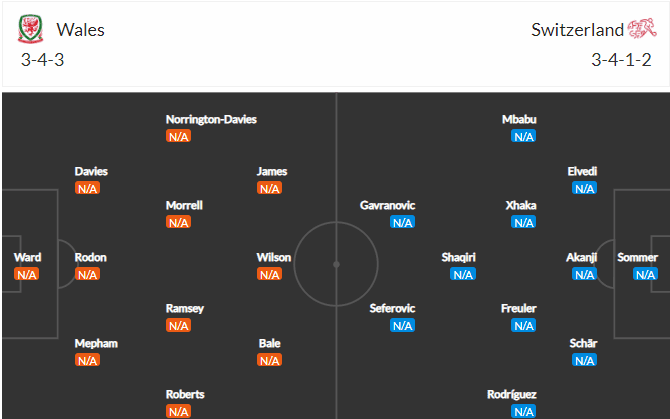Click the Wales team crest icon
670x419 pixels.
pyautogui.click(x=30, y=29)
